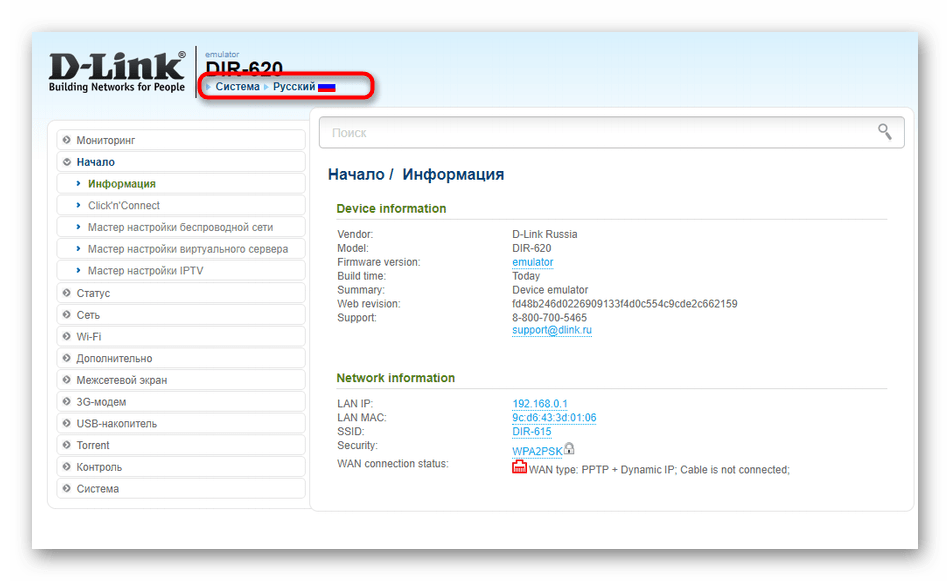This screenshot has width=950, height=581.
Task: Click the Build time Today value
Action: point(526,276)
